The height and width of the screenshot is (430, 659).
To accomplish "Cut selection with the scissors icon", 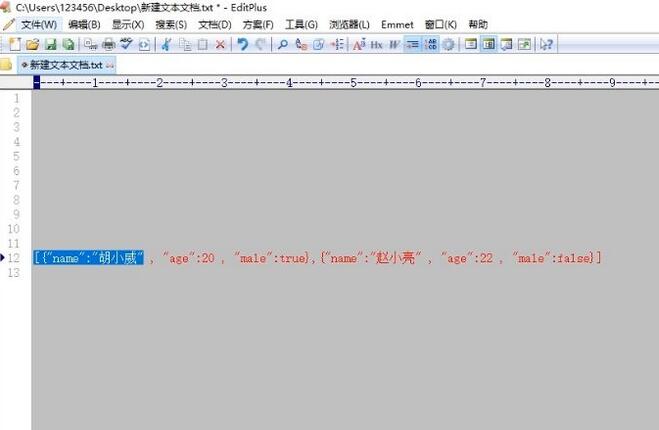I will pyautogui.click(x=166, y=44).
